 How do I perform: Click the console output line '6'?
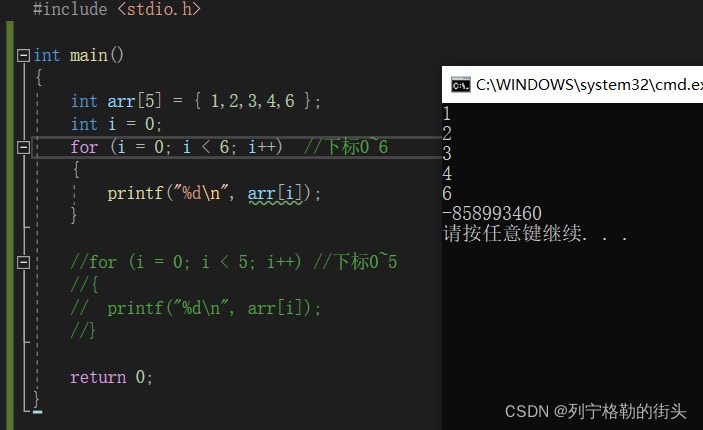[x=447, y=194]
